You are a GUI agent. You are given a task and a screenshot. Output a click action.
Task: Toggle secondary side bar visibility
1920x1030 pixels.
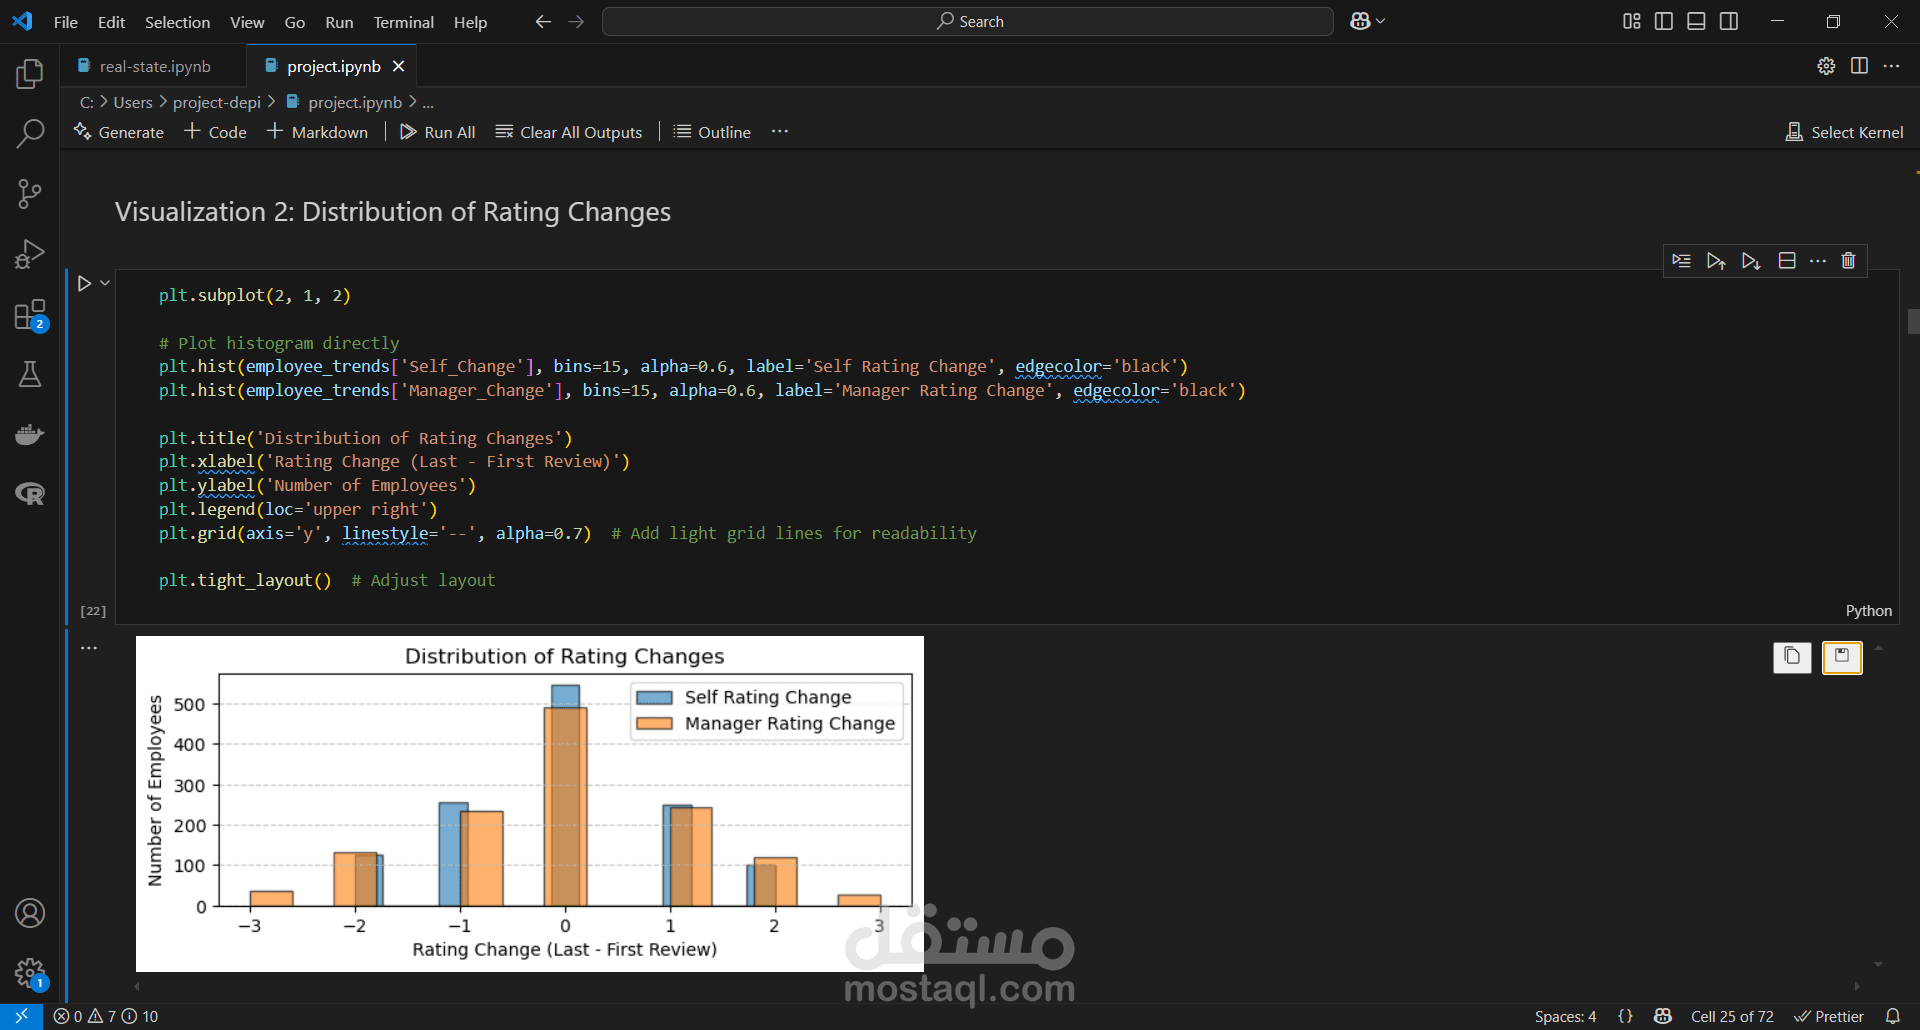(x=1729, y=21)
